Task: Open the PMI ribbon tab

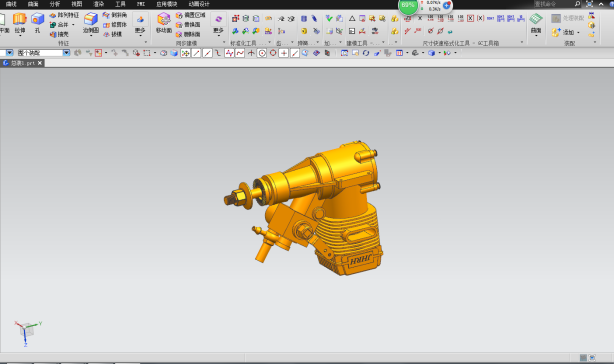Action: tap(141, 4)
